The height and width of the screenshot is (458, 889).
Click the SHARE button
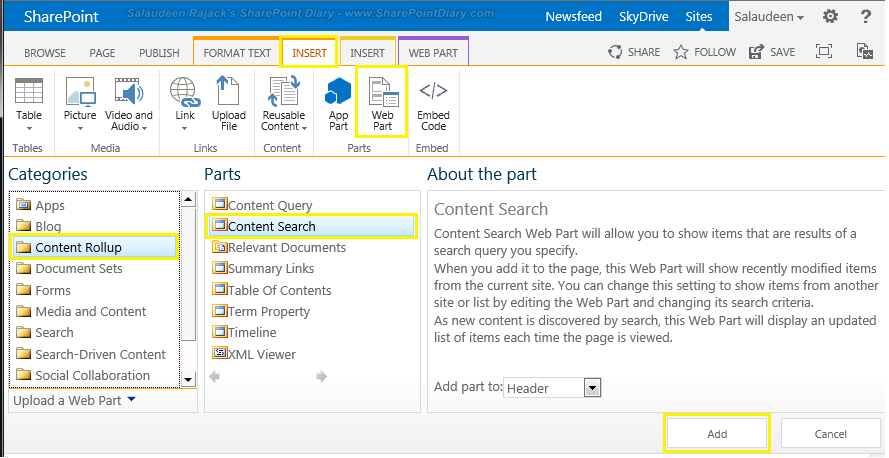[x=634, y=52]
